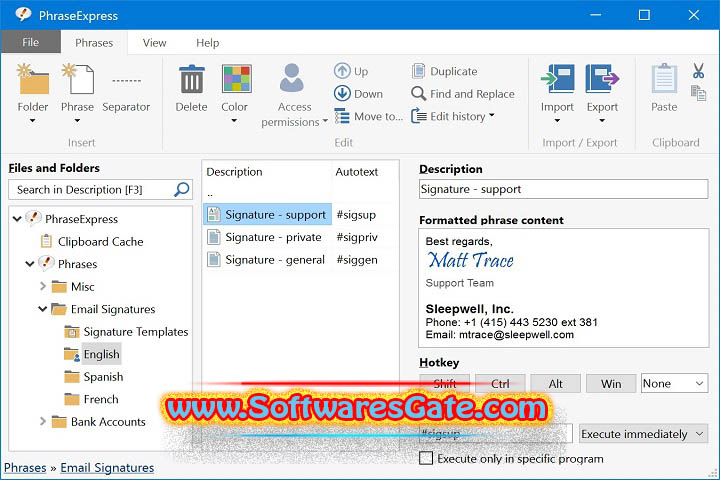Open the Phrase dropdown arrow

tap(77, 121)
